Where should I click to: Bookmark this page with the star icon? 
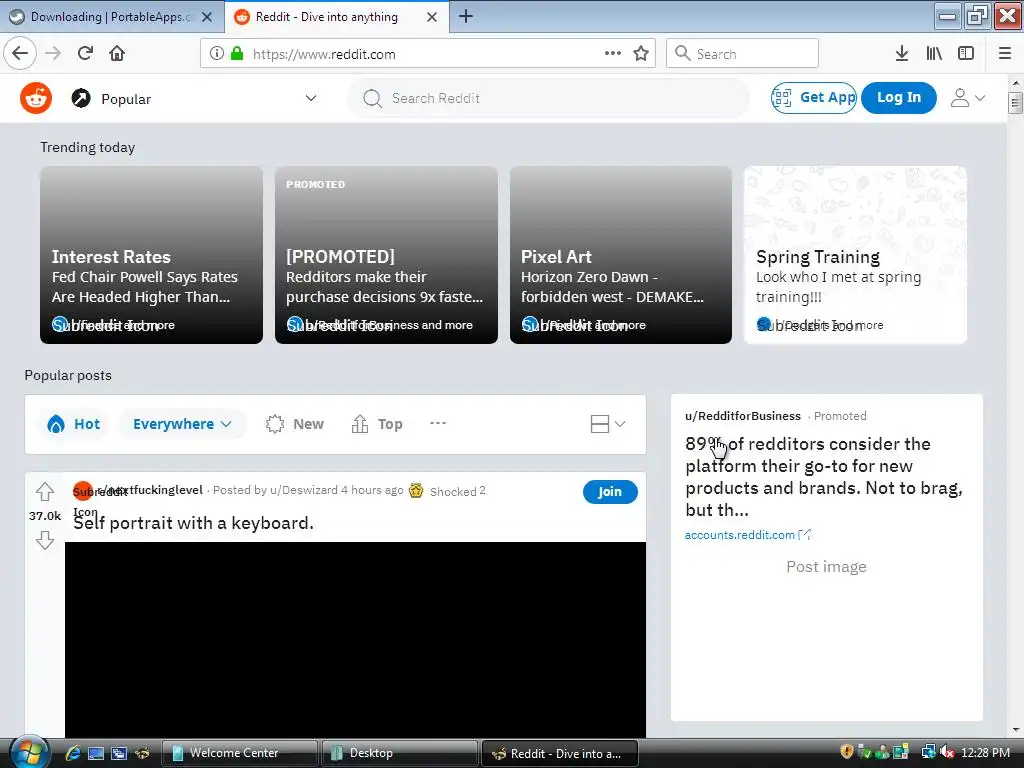pos(641,54)
